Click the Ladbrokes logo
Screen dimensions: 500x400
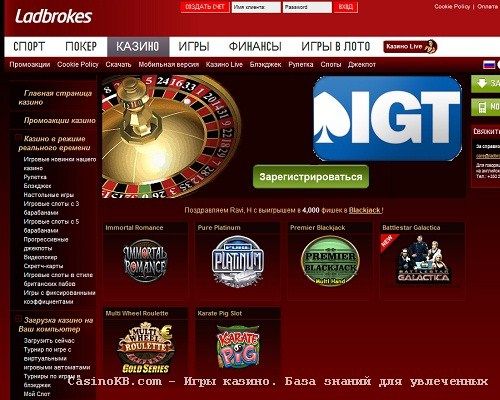tap(53, 16)
